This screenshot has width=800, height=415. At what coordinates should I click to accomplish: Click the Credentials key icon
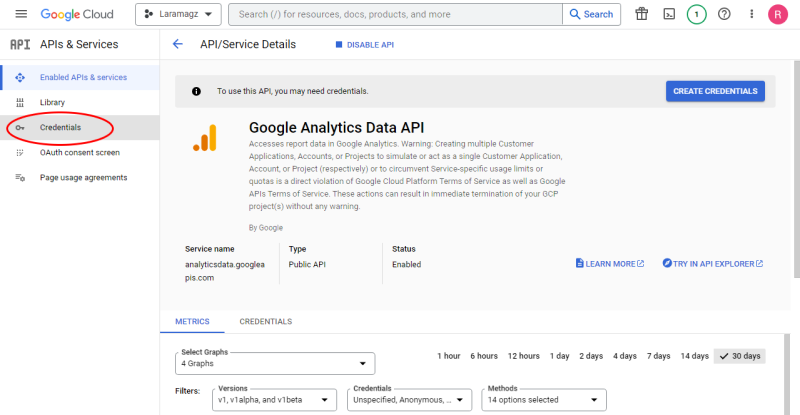(x=20, y=128)
